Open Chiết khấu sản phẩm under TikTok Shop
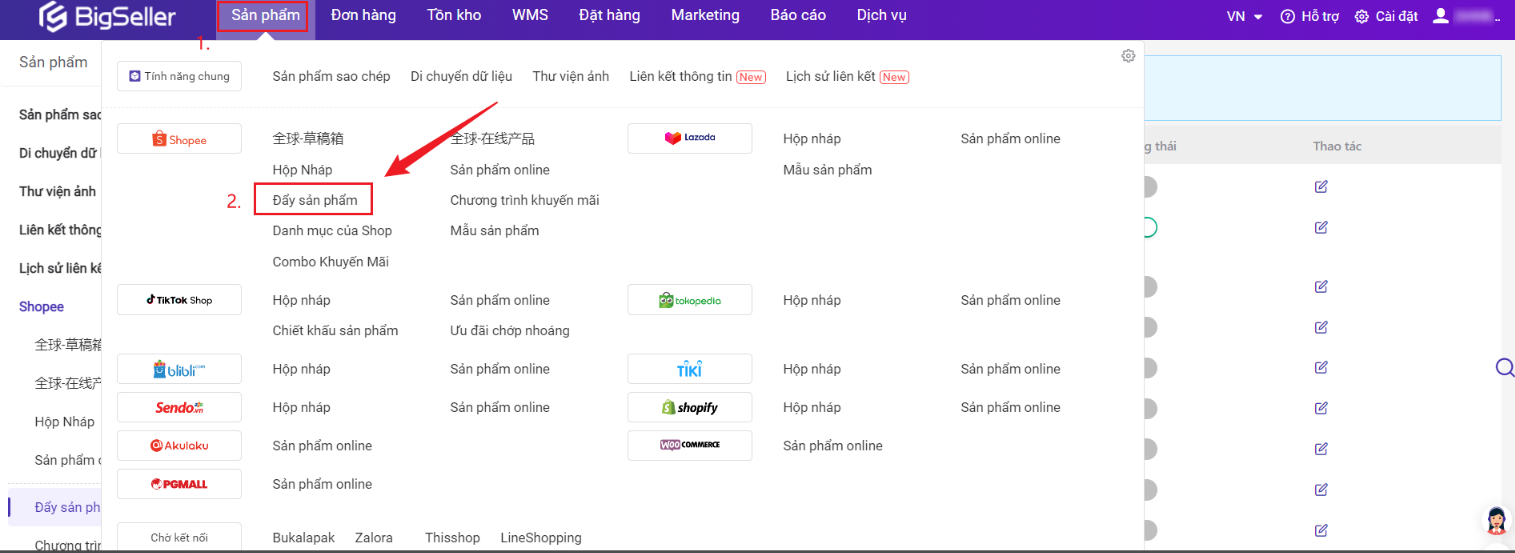Viewport: 1515px width, 553px height. [x=335, y=330]
